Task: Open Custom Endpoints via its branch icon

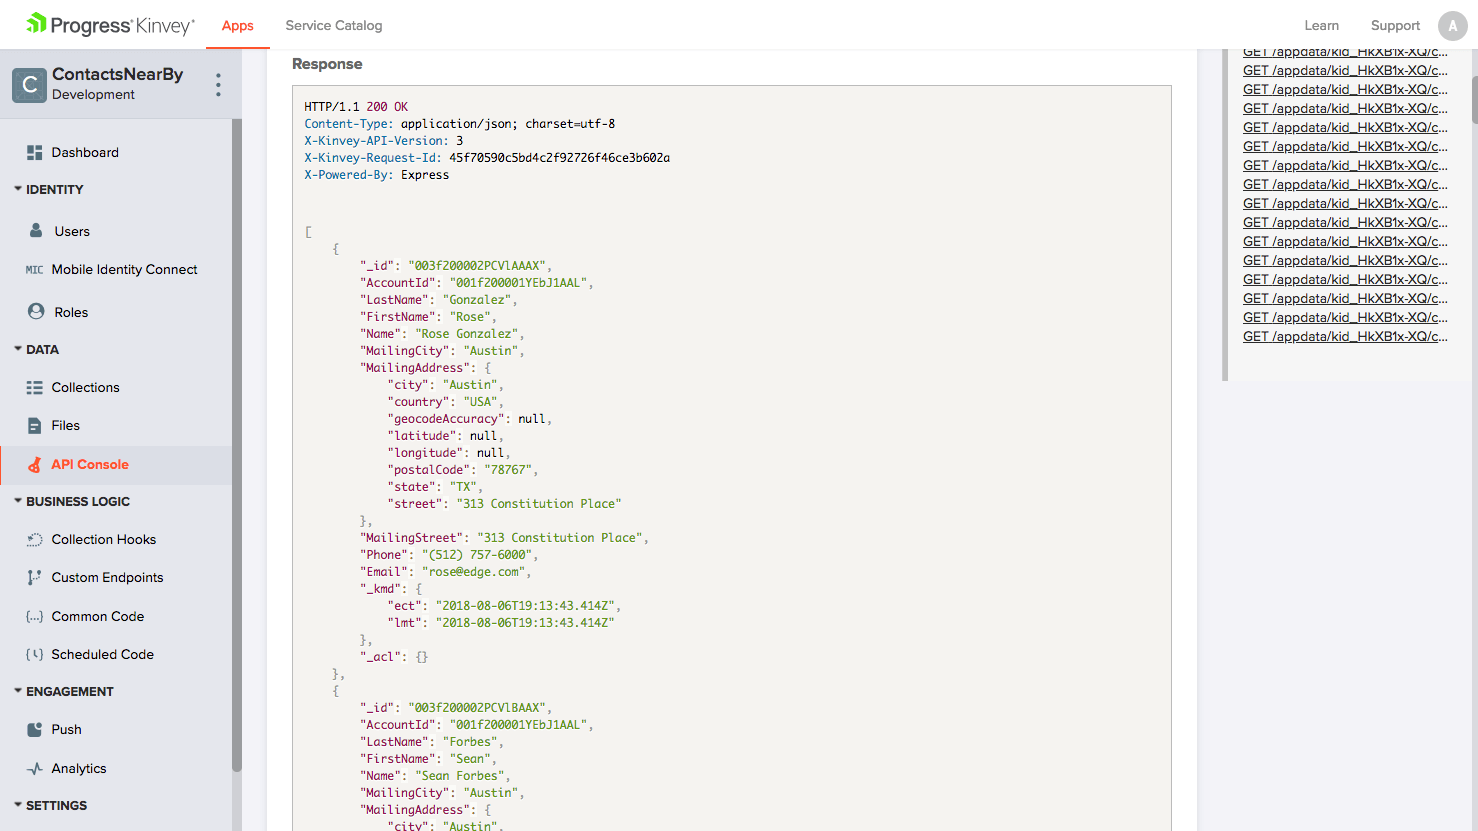Action: (x=35, y=578)
